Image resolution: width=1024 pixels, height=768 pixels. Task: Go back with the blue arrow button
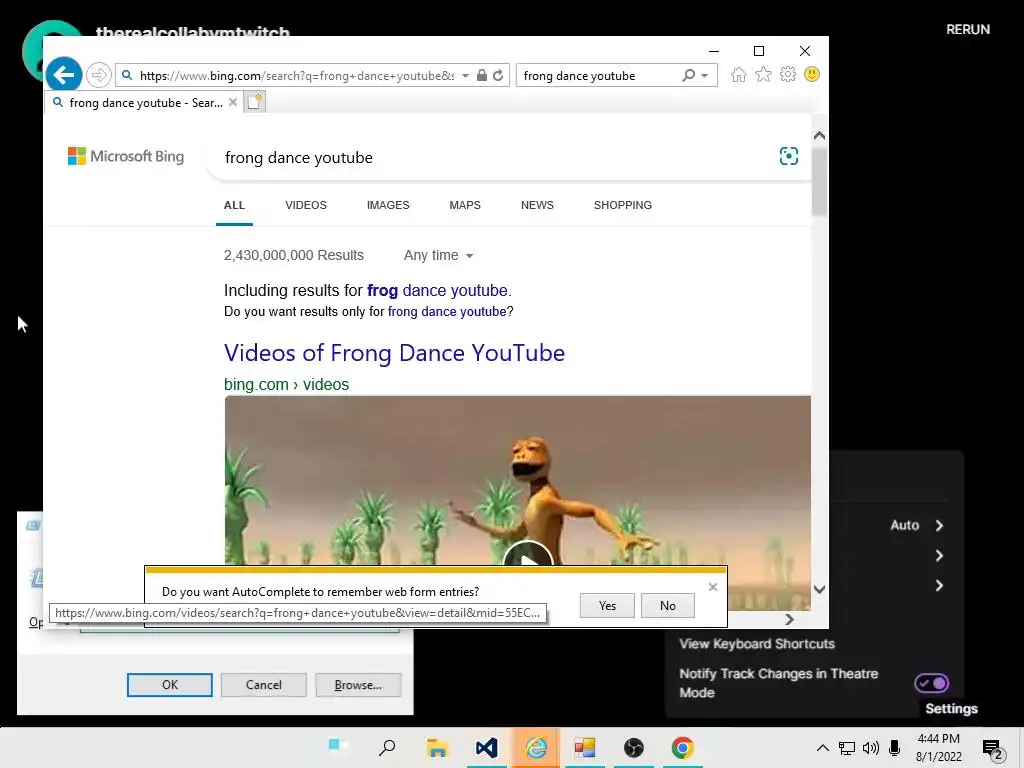tap(64, 75)
